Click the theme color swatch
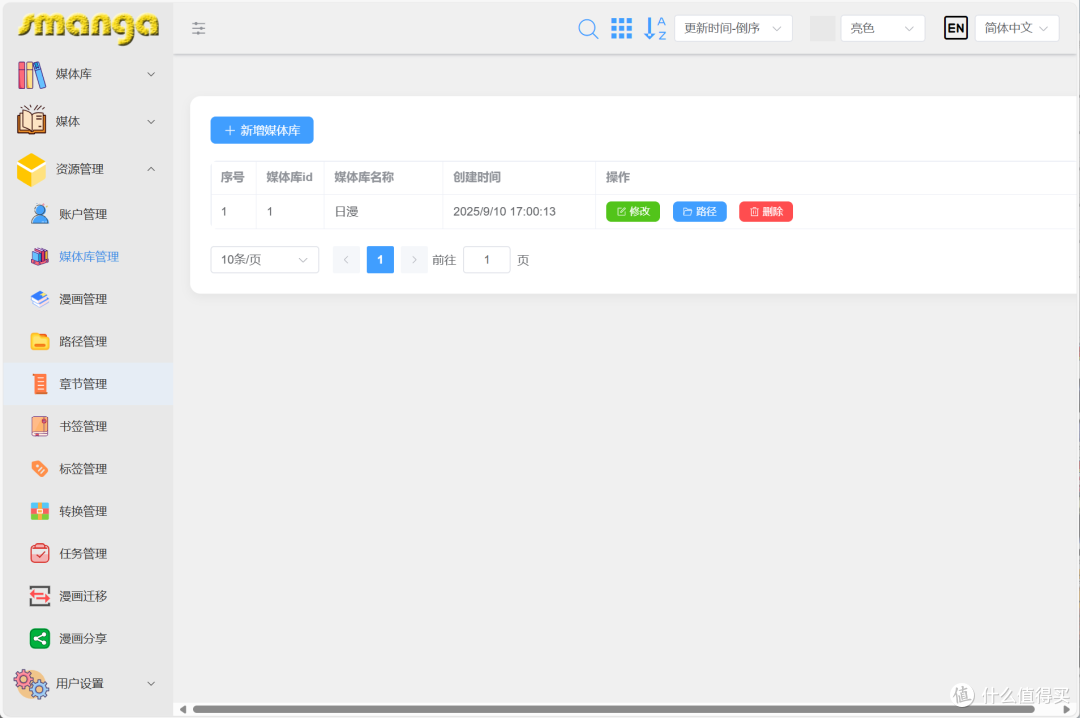Screen dimensions: 1080x718 [x=822, y=28]
